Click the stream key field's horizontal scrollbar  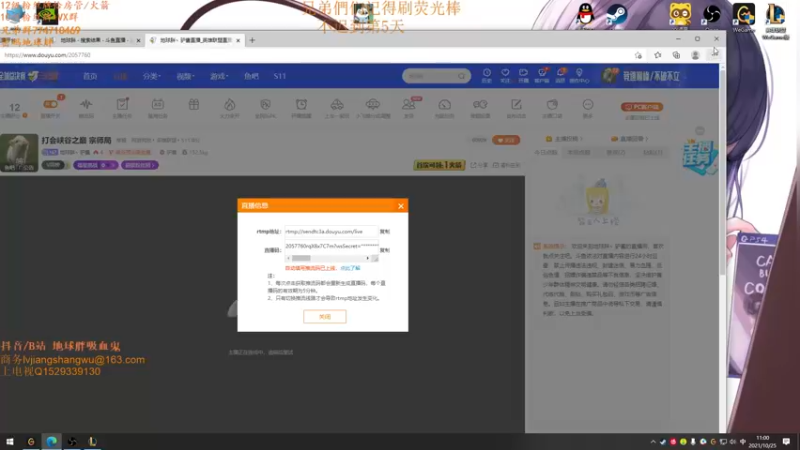(x=301, y=258)
